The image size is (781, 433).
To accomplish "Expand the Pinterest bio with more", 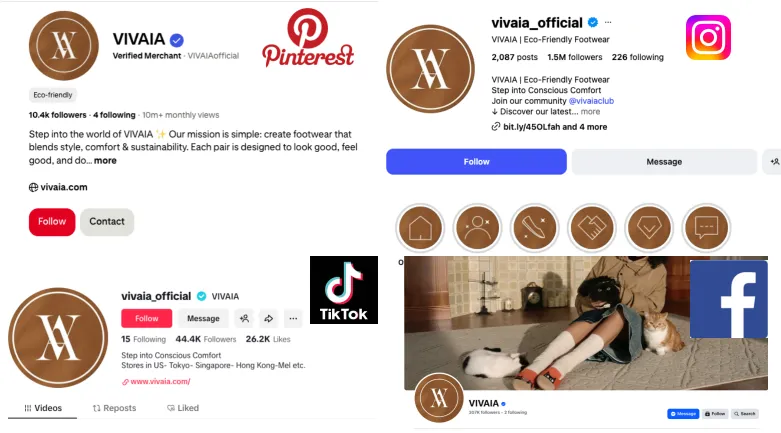I will click(x=105, y=160).
